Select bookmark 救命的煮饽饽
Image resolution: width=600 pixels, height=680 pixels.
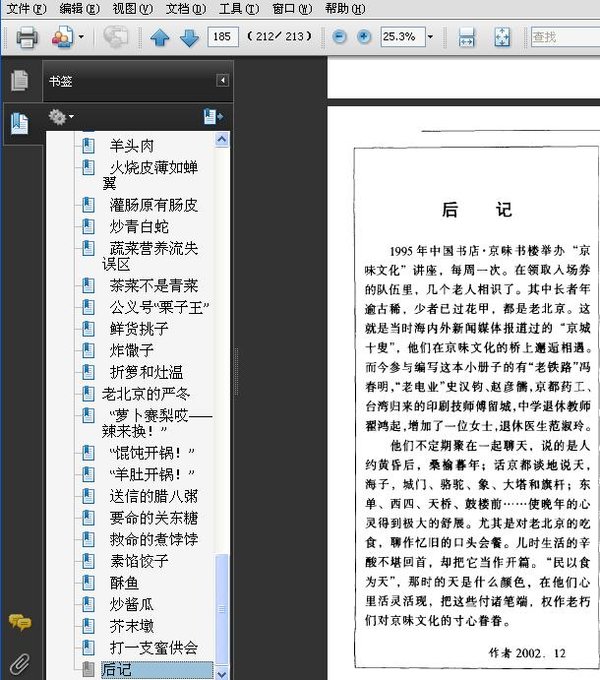pos(154,539)
